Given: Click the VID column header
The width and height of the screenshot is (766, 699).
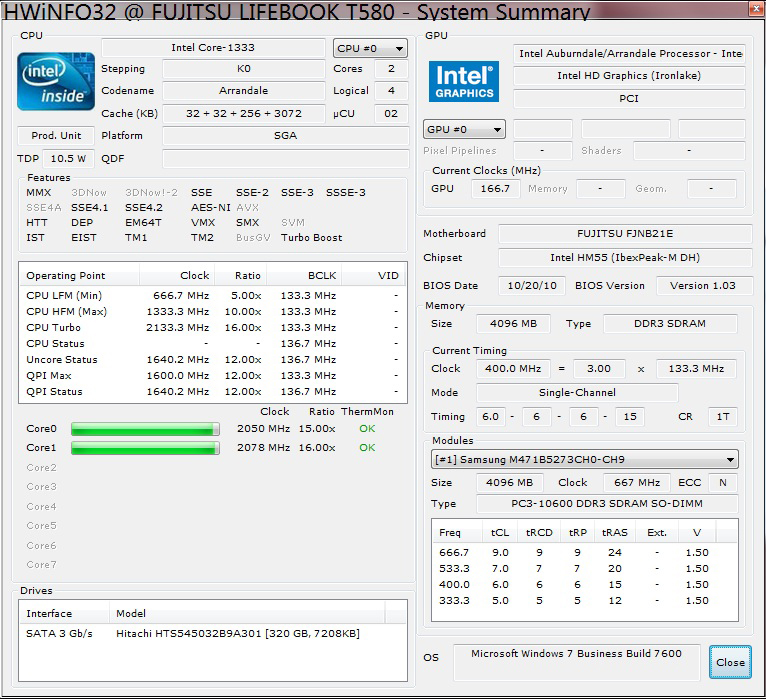Looking at the screenshot, I should click(x=373, y=275).
